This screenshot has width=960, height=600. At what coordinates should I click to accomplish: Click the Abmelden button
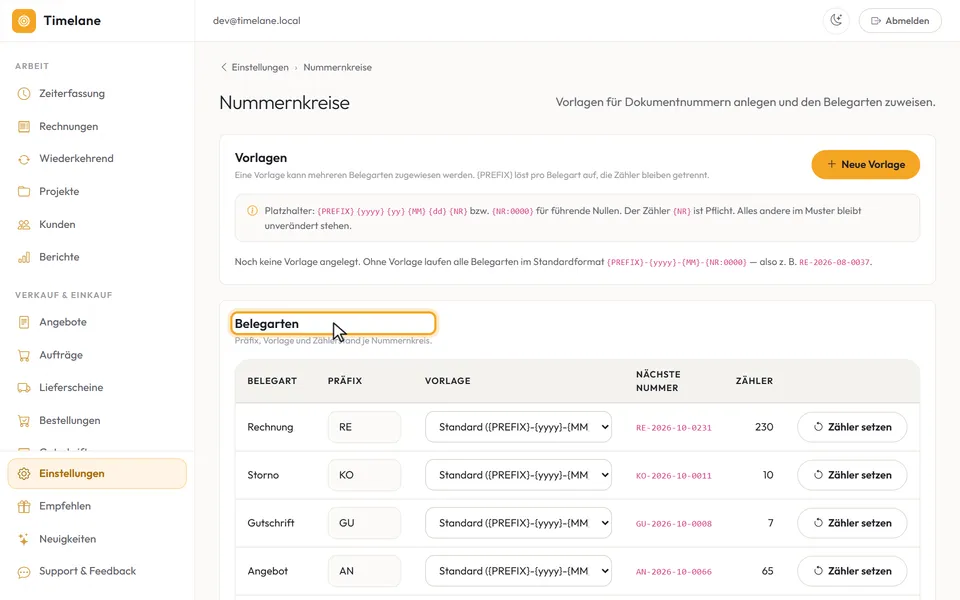pos(900,21)
